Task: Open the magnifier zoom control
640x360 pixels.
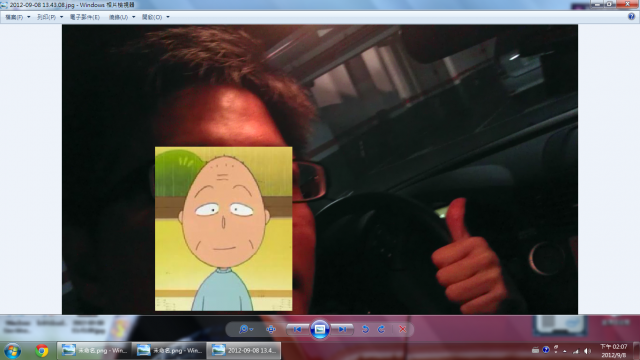Action: click(246, 329)
